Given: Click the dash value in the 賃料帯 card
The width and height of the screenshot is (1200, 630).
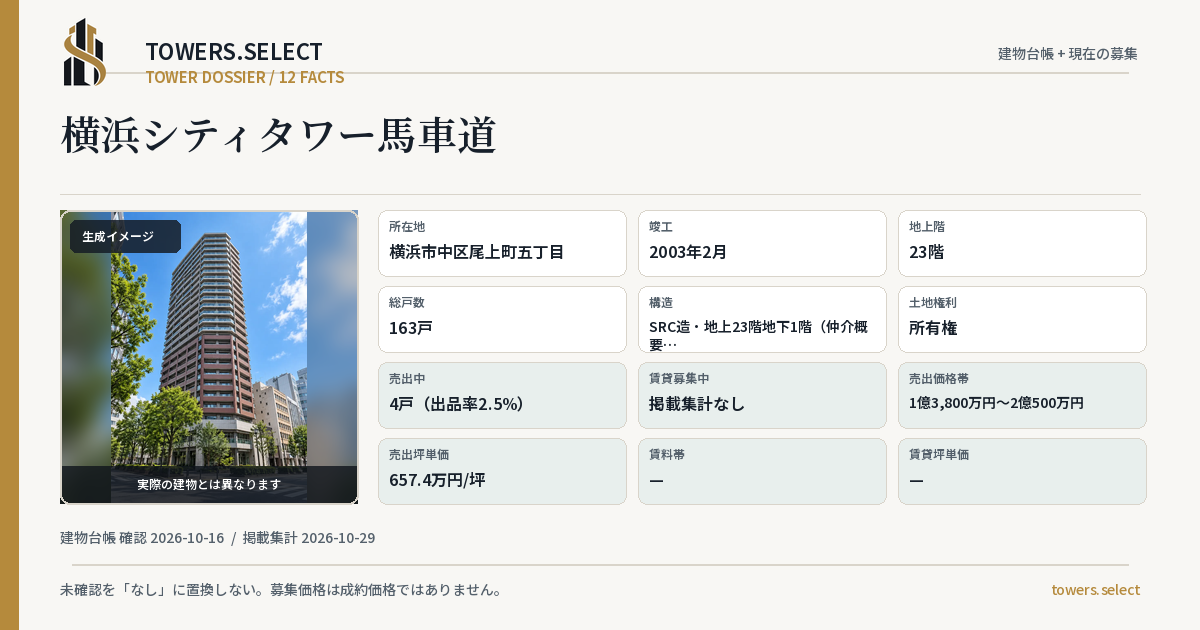Looking at the screenshot, I should [x=656, y=480].
